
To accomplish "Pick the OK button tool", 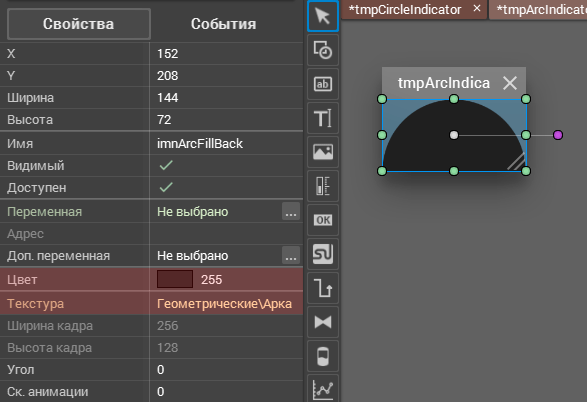I will [x=323, y=220].
